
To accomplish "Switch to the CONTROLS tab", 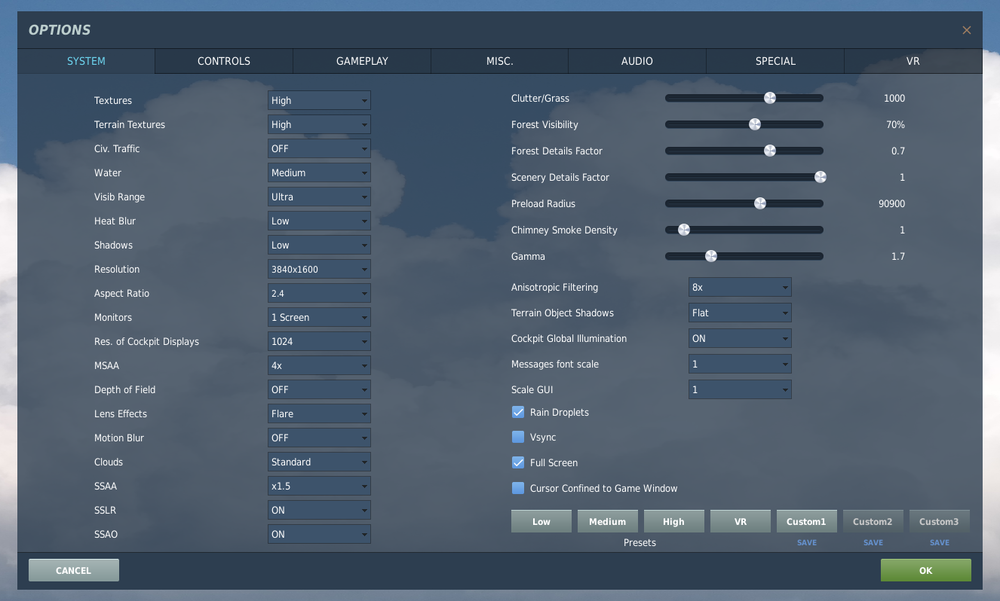I will (223, 60).
